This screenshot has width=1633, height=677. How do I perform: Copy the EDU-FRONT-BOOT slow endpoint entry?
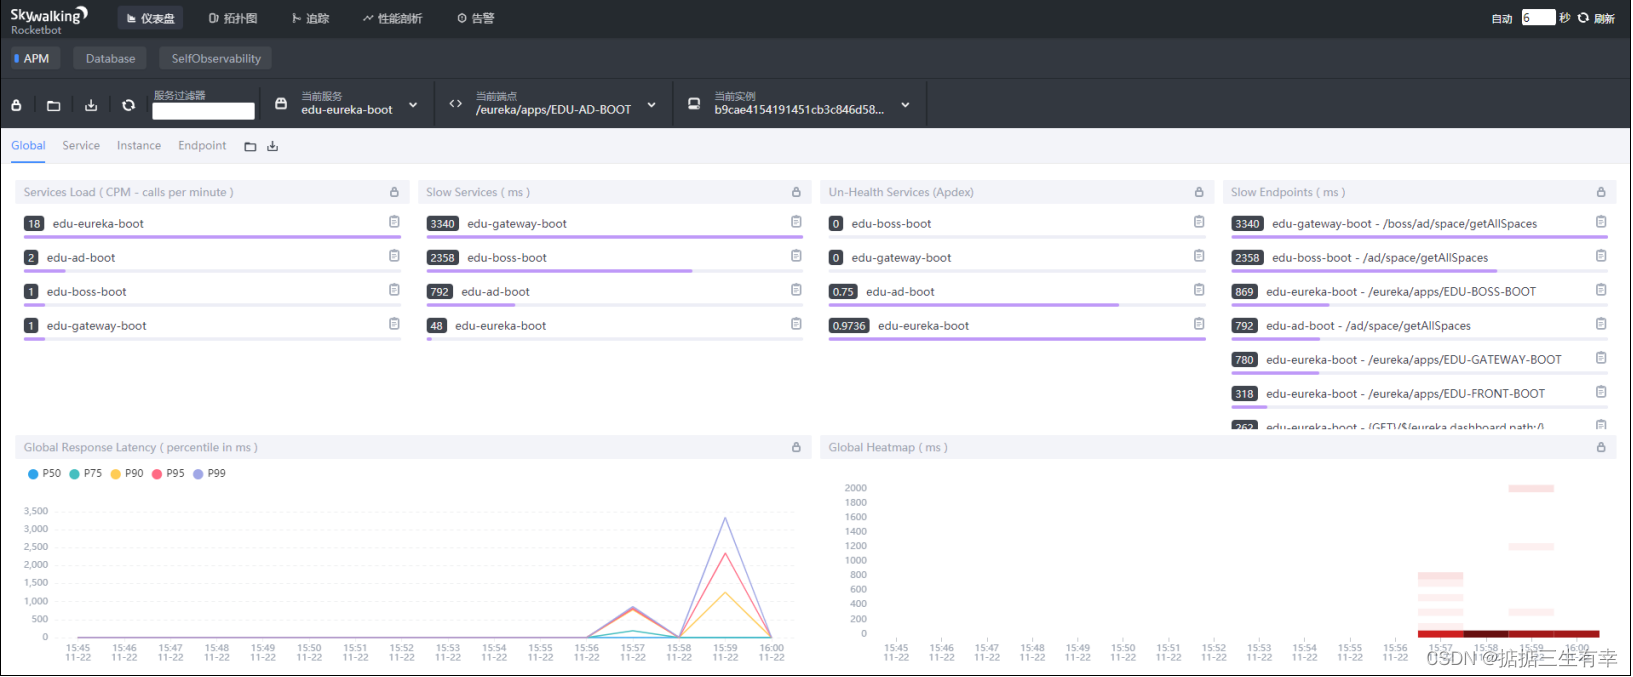pos(1601,392)
